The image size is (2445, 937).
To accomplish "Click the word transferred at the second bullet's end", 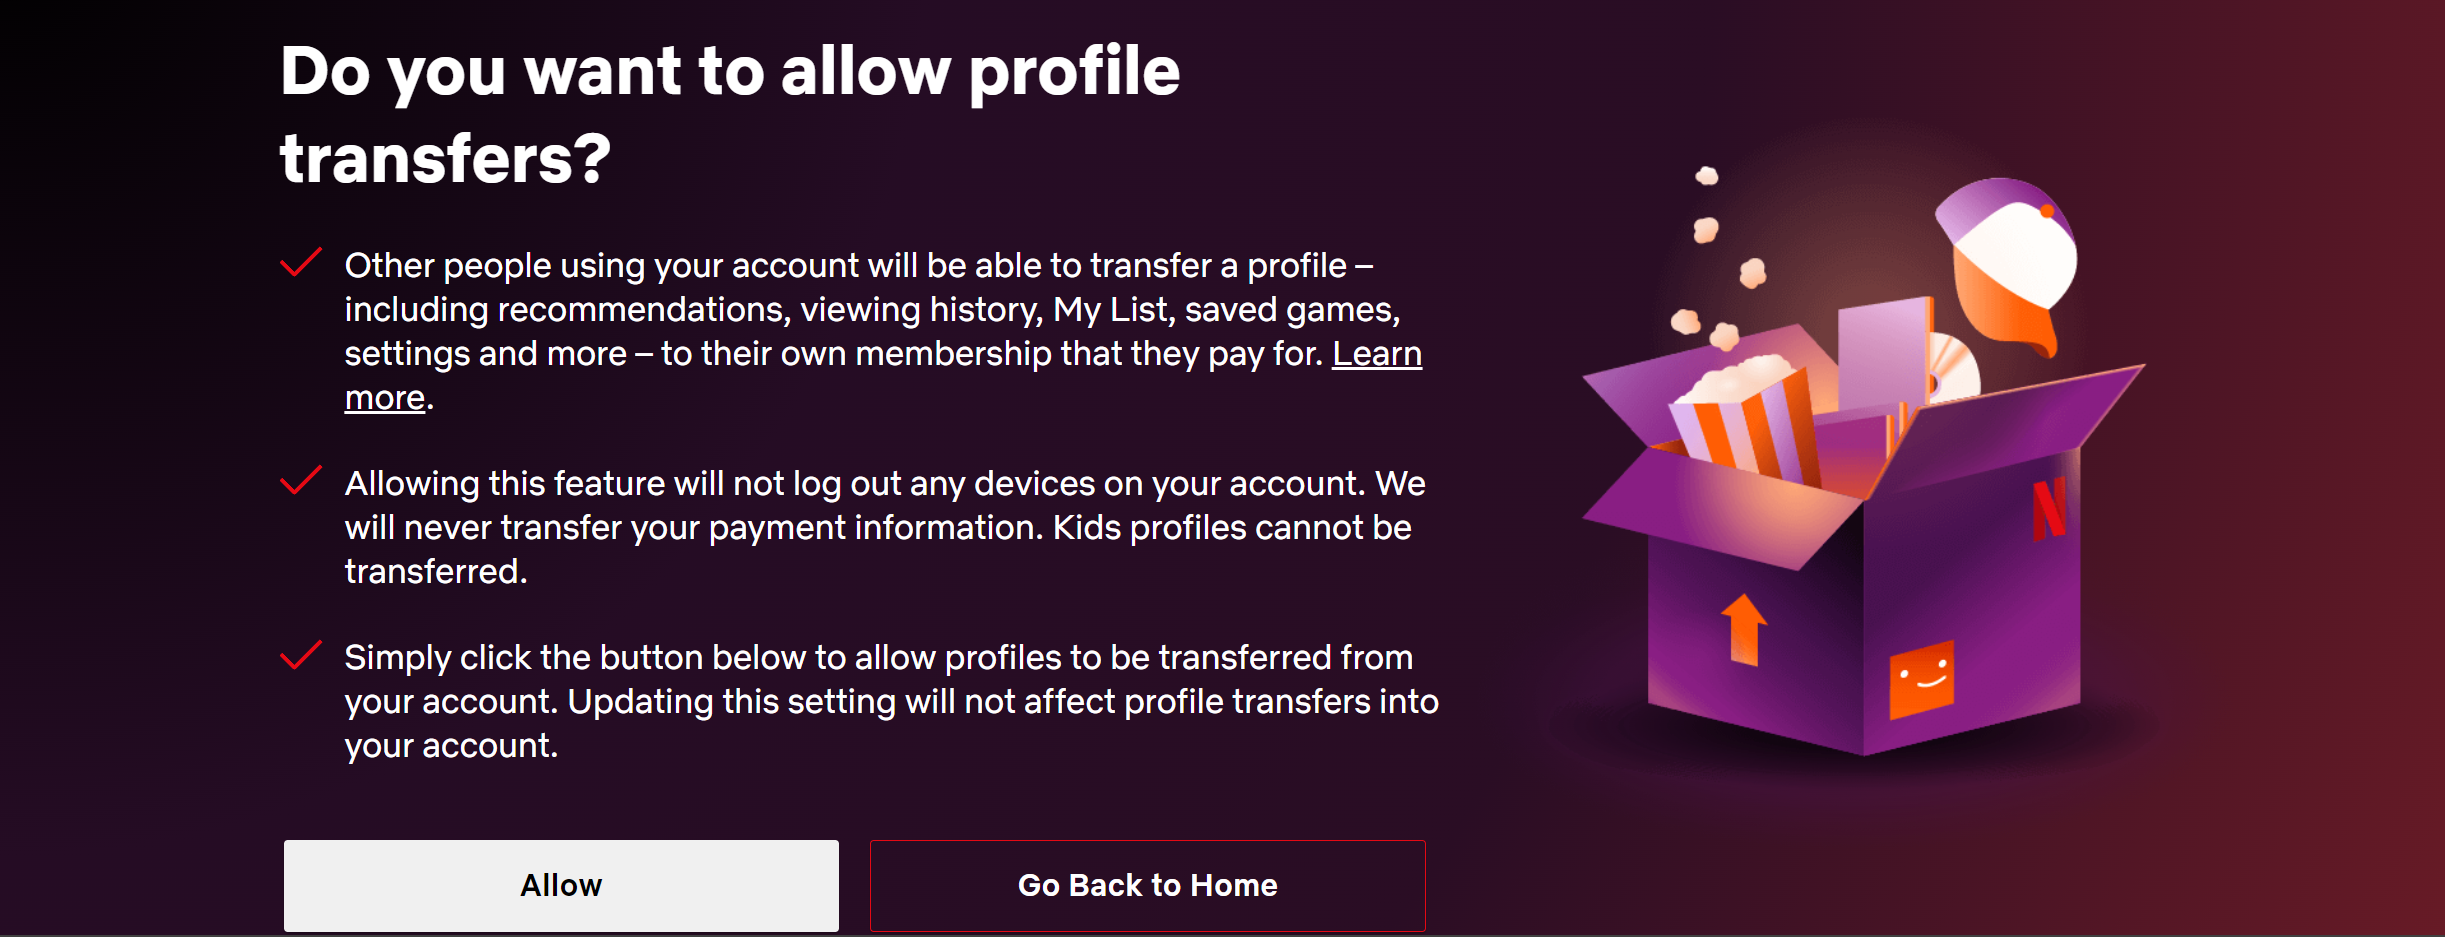I will [434, 571].
